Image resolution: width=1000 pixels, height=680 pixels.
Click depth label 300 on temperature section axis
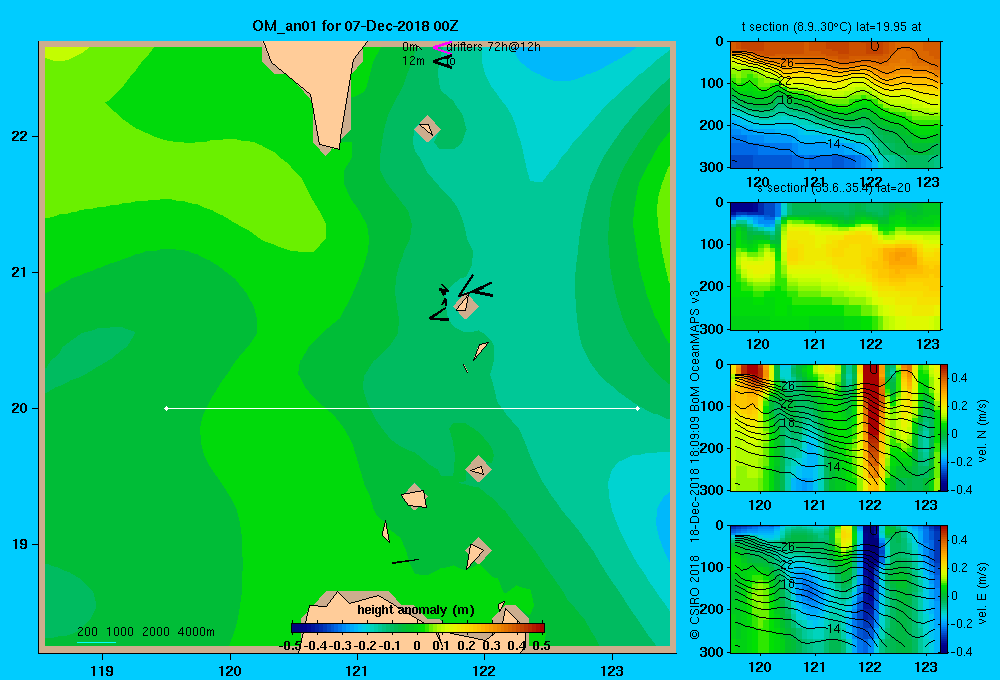(712, 167)
